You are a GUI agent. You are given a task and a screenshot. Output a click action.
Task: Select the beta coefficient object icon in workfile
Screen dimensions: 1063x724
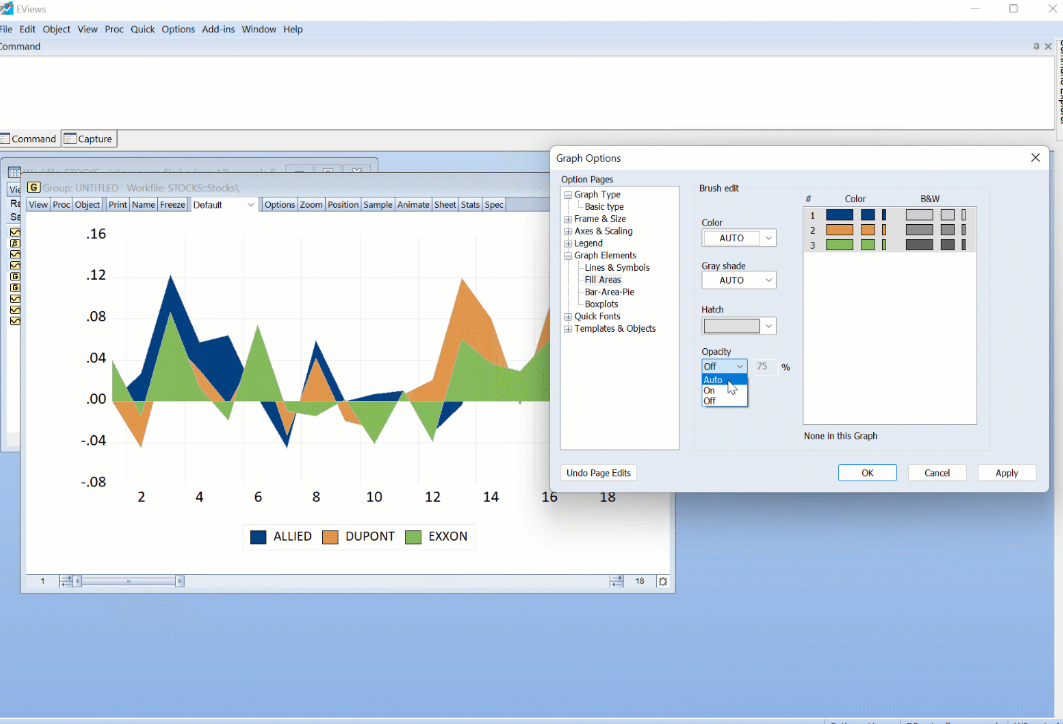point(15,243)
